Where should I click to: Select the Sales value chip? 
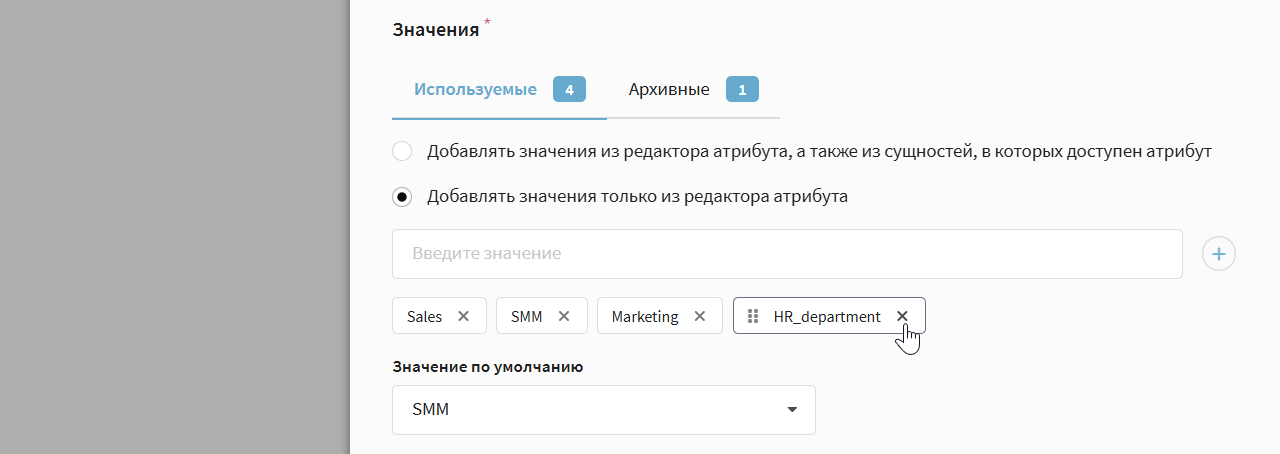(x=424, y=316)
